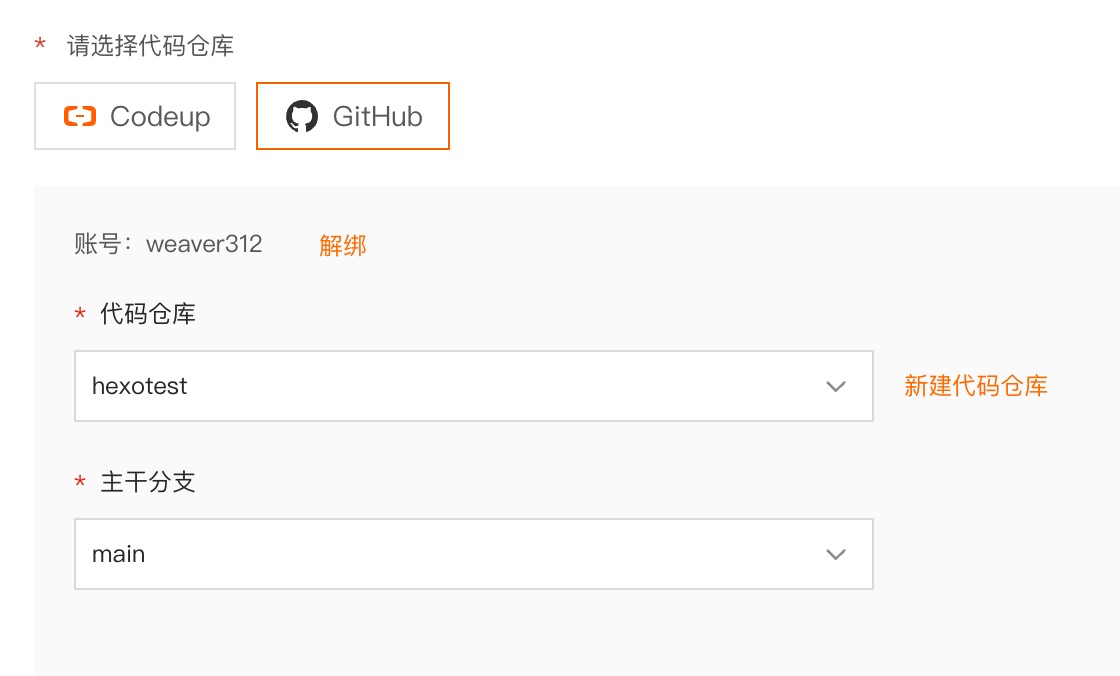This screenshot has height=676, width=1120.
Task: Open the 主干分支 branch dropdown
Action: pos(473,554)
